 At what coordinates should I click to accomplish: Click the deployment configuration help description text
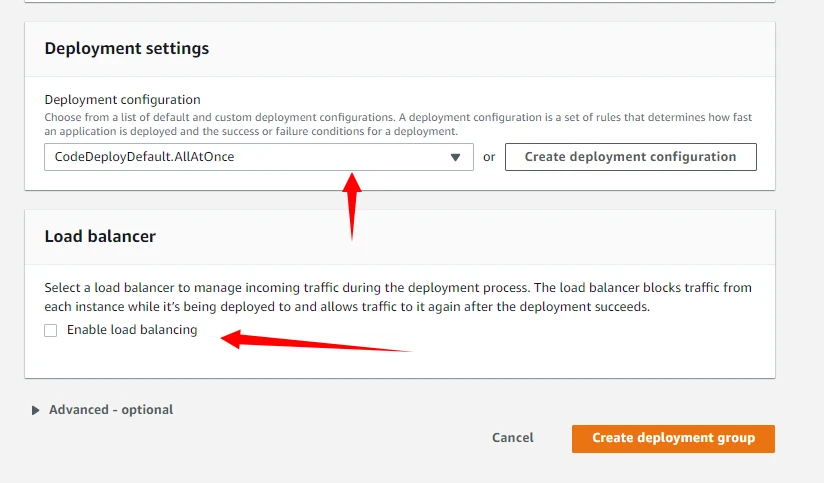point(398,124)
